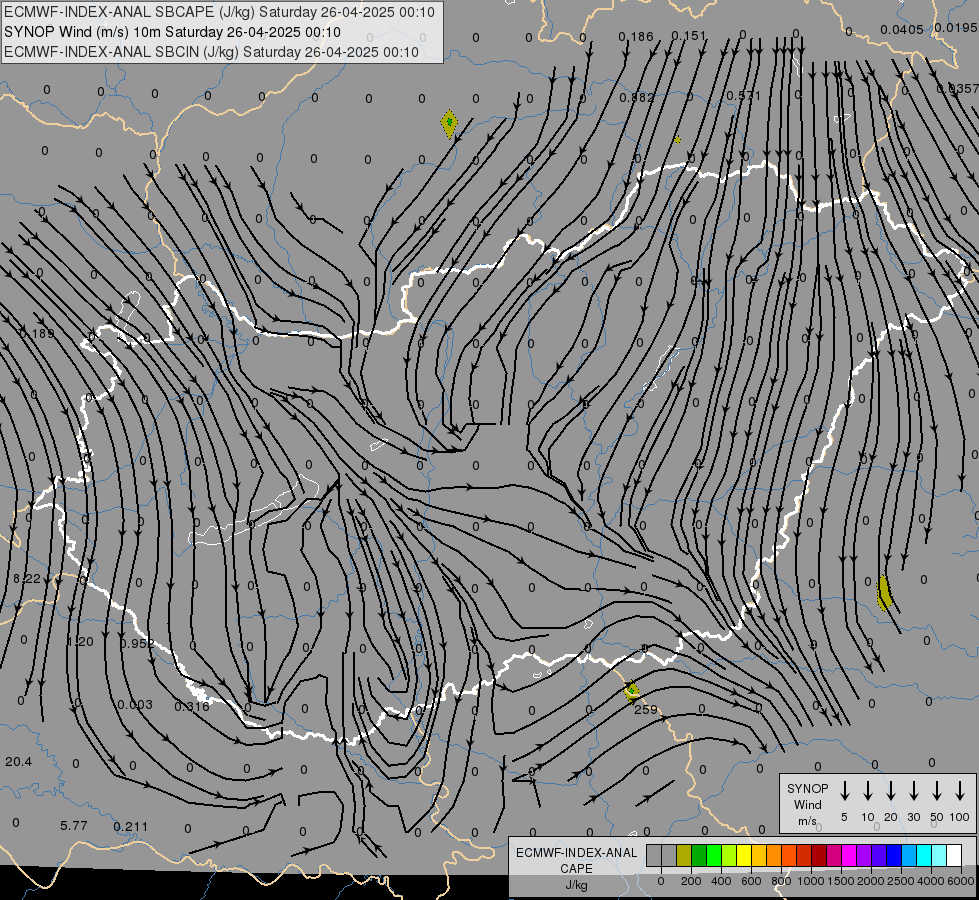This screenshot has width=979, height=900.
Task: Click the map value 0.151
Action: click(x=689, y=36)
